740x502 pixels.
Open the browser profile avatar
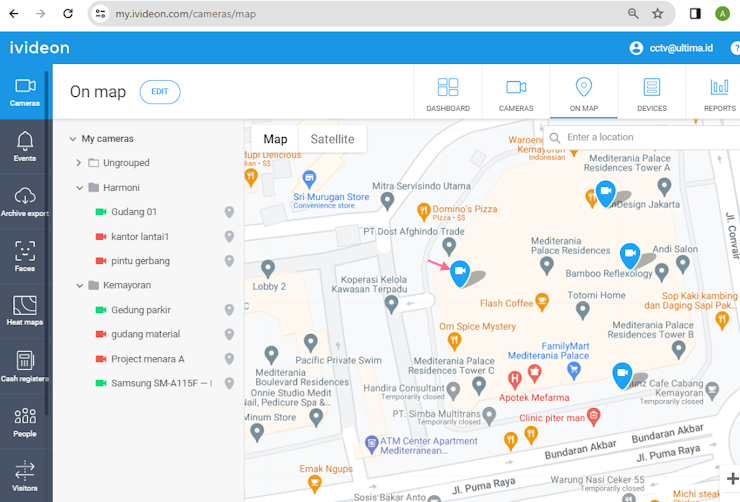coord(722,14)
